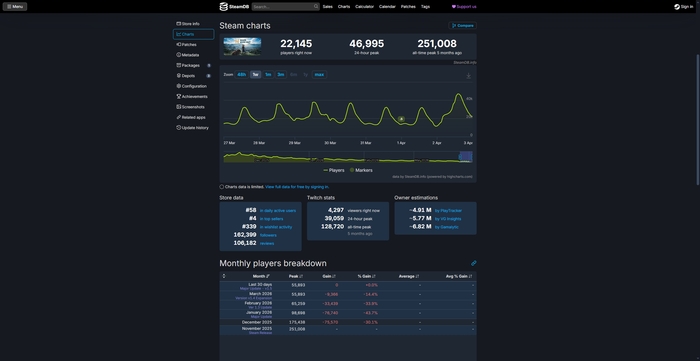700x361 pixels.
Task: Open the Sales menu item
Action: (328, 7)
